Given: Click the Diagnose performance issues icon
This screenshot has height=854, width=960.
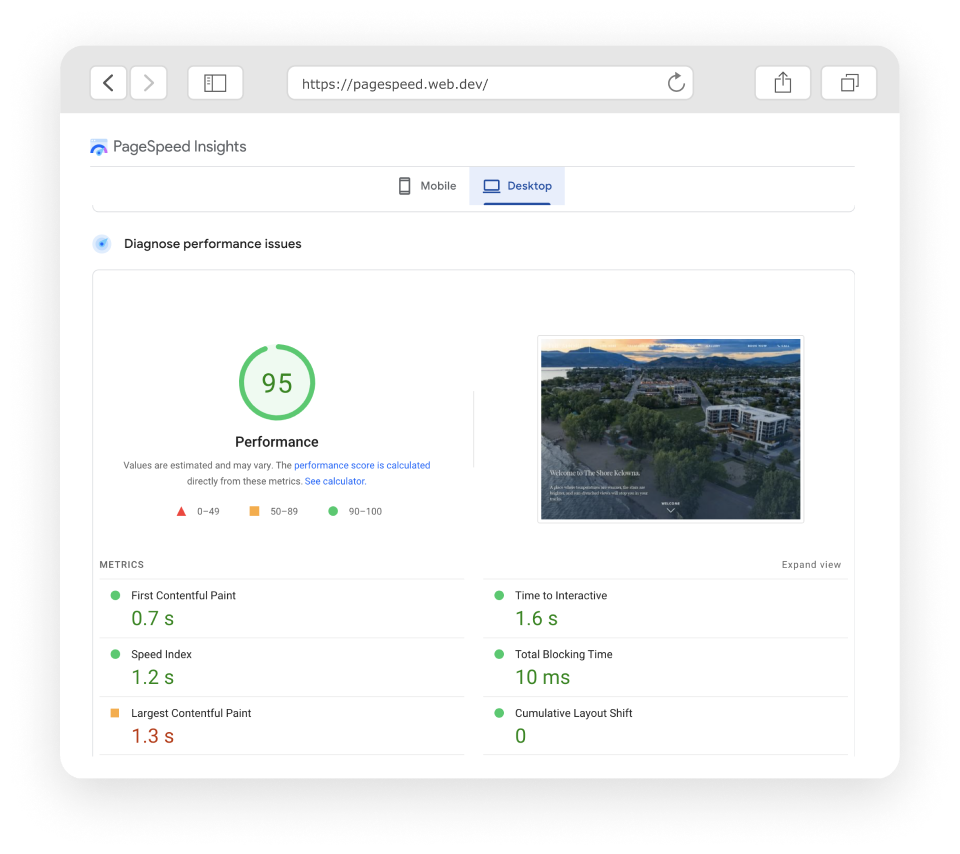Looking at the screenshot, I should pyautogui.click(x=101, y=244).
